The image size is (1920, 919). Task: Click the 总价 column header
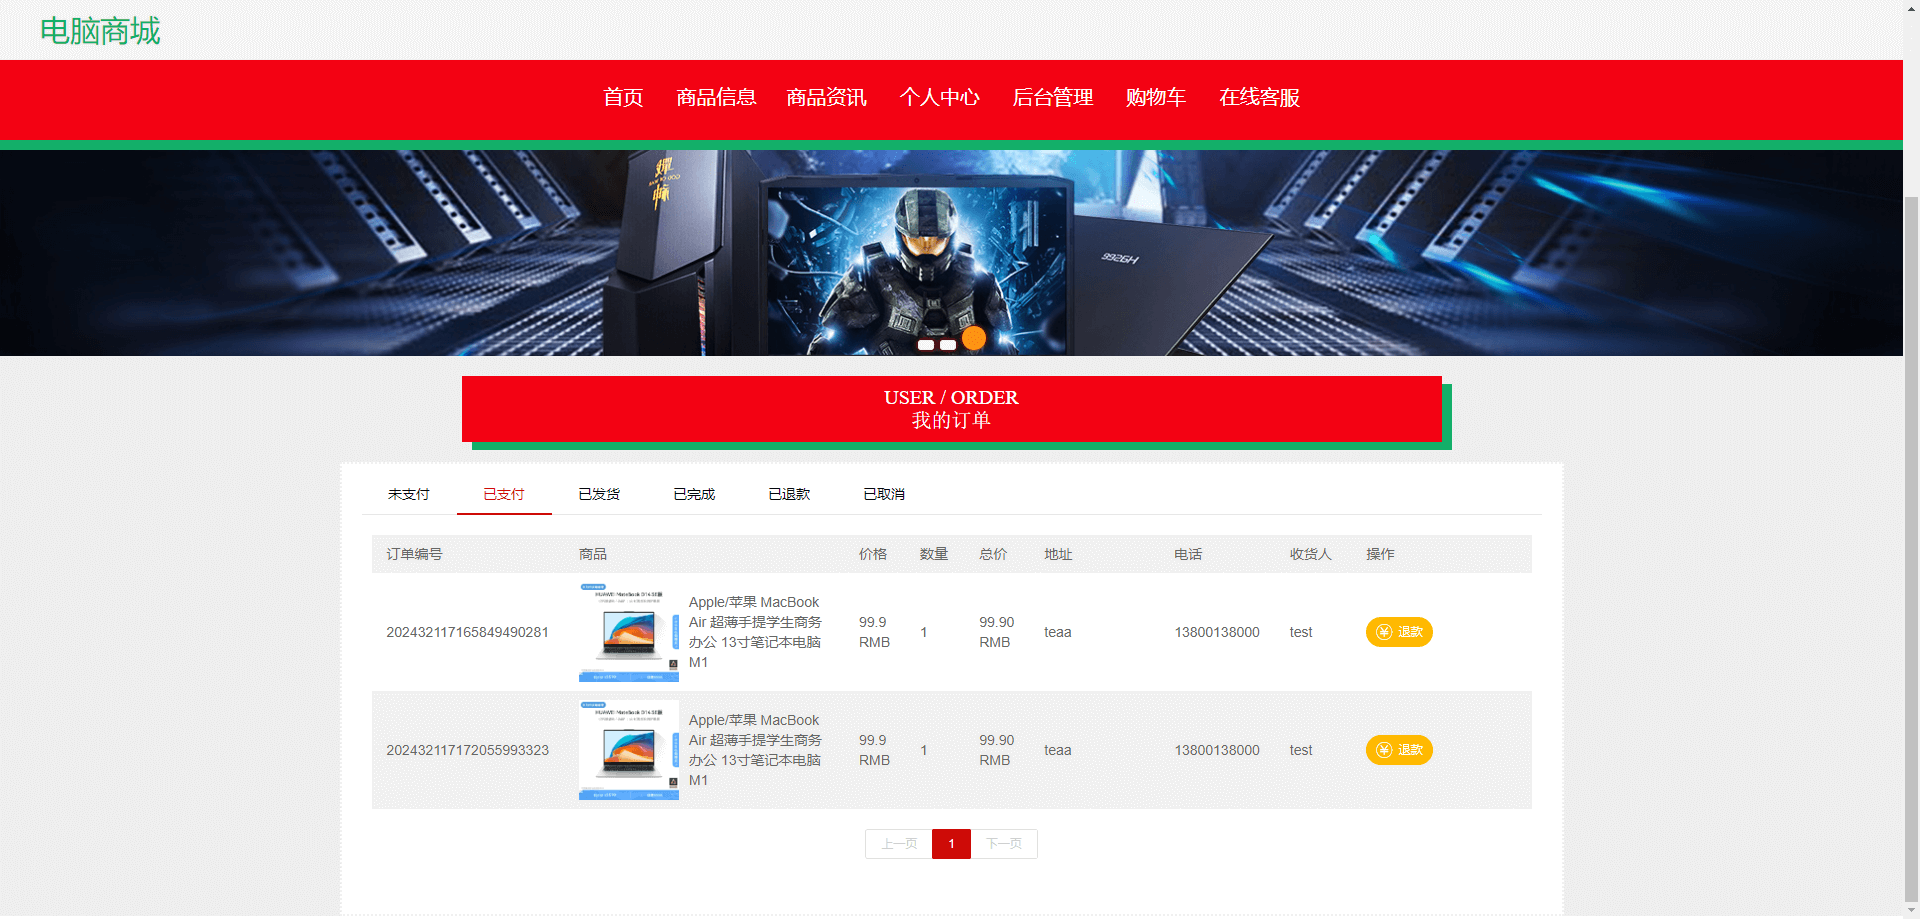(993, 554)
